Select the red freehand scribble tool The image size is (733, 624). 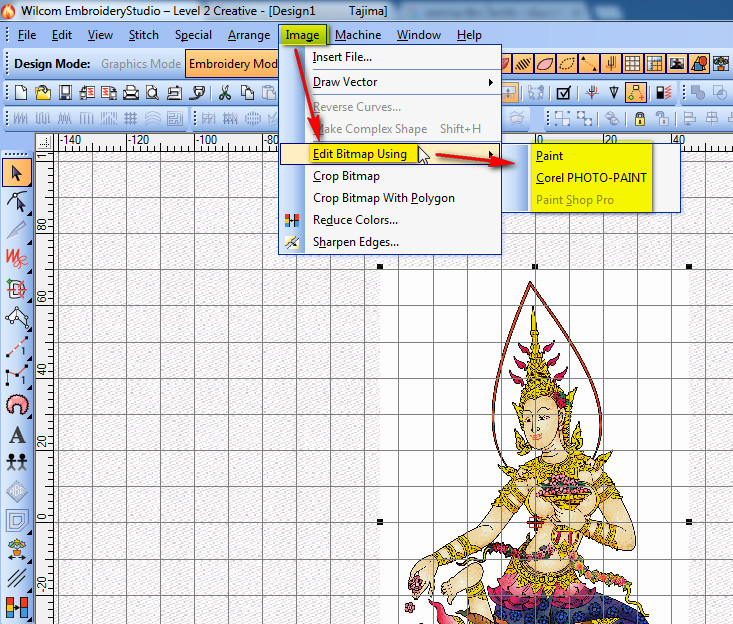(17, 258)
